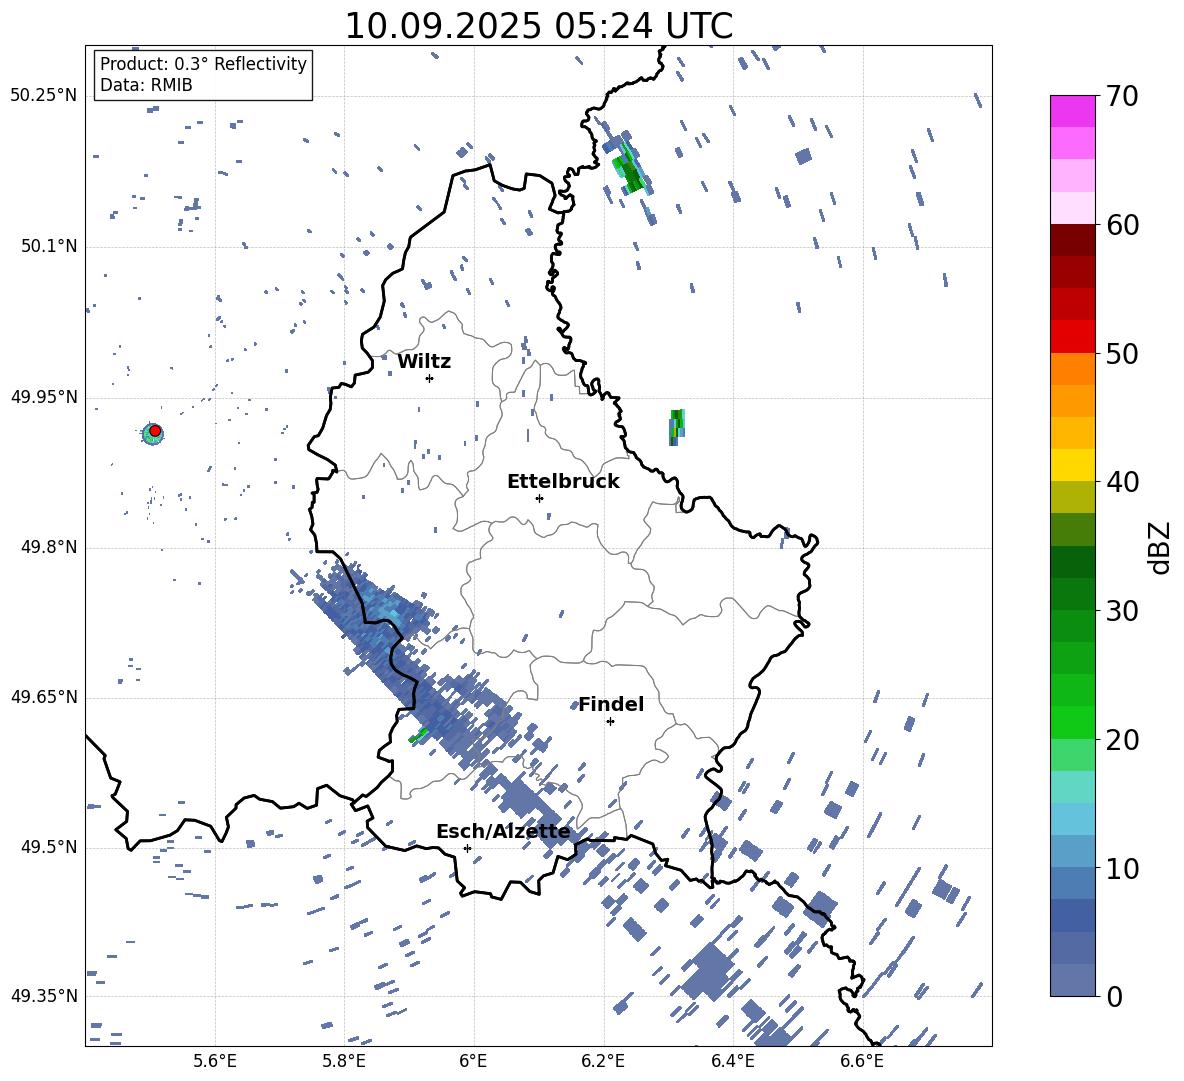This screenshot has width=1184, height=1081.
Task: Click the 6.6°E longitude label
Action: coord(862,1061)
